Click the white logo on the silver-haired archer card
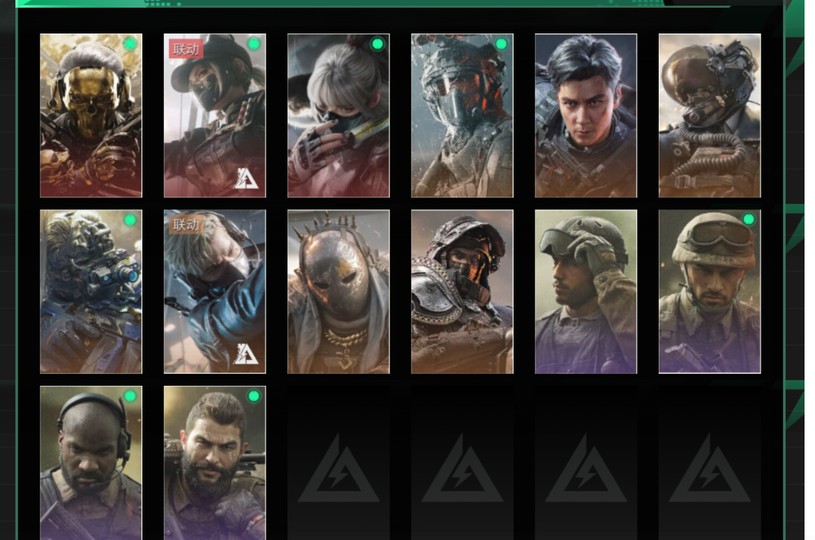 coord(246,354)
